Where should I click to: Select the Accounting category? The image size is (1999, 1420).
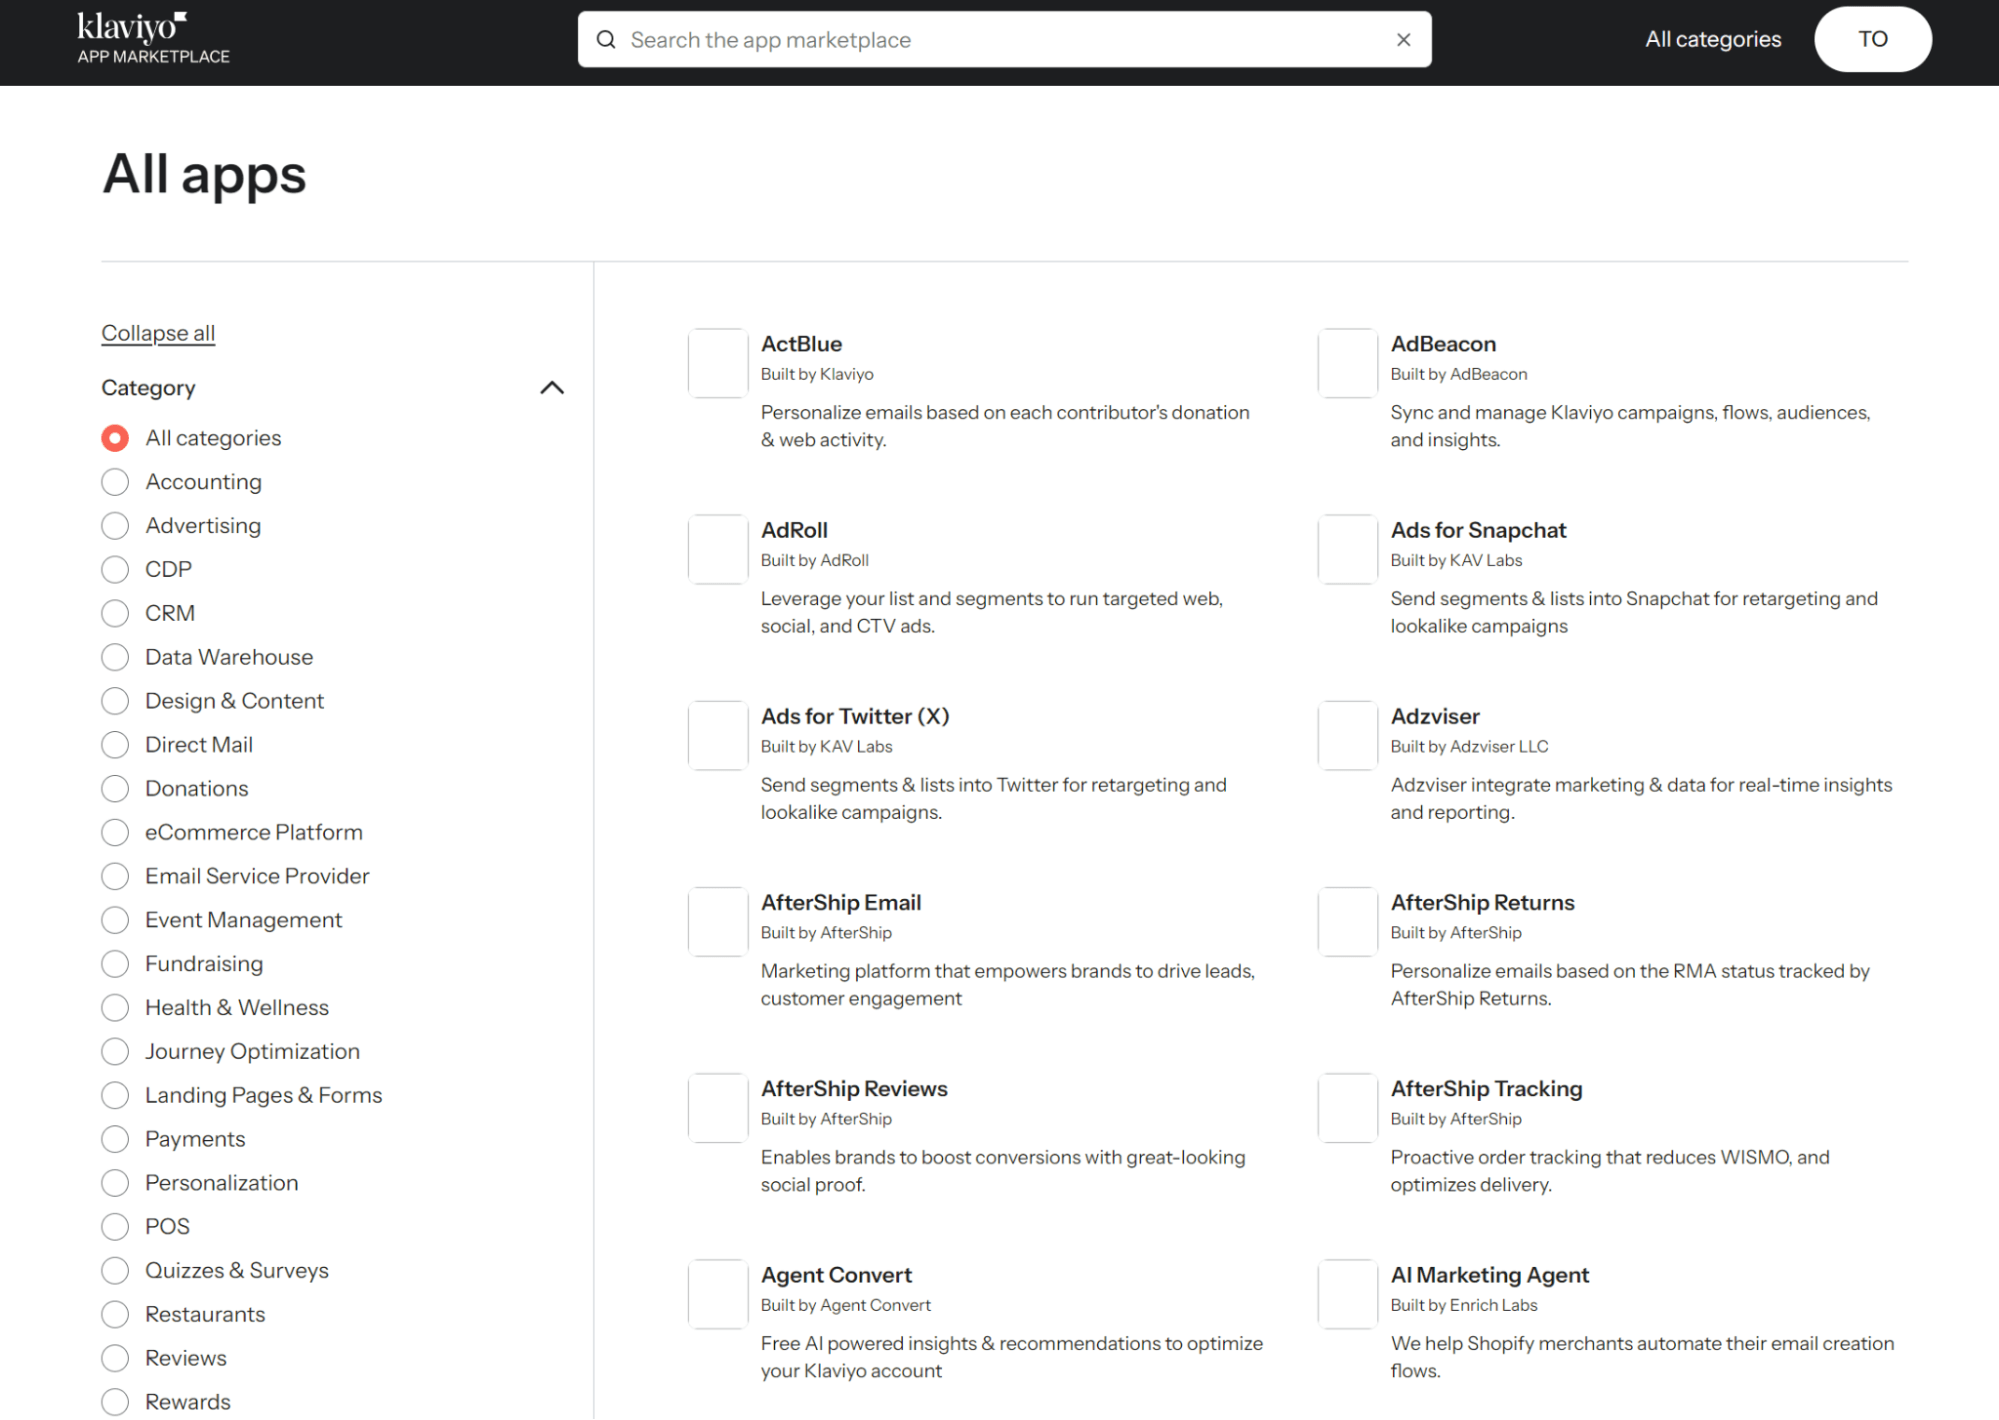[x=115, y=482]
